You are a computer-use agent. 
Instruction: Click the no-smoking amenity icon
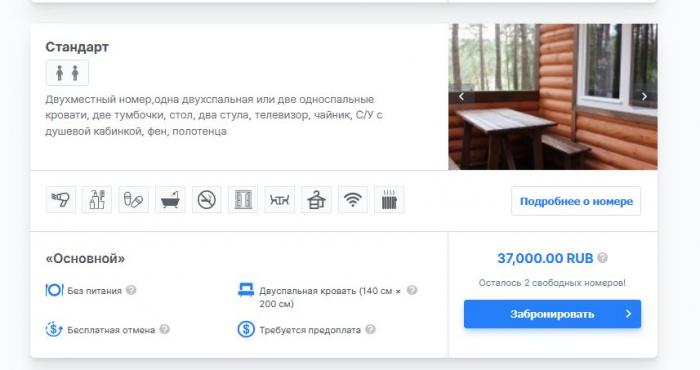[x=207, y=200]
